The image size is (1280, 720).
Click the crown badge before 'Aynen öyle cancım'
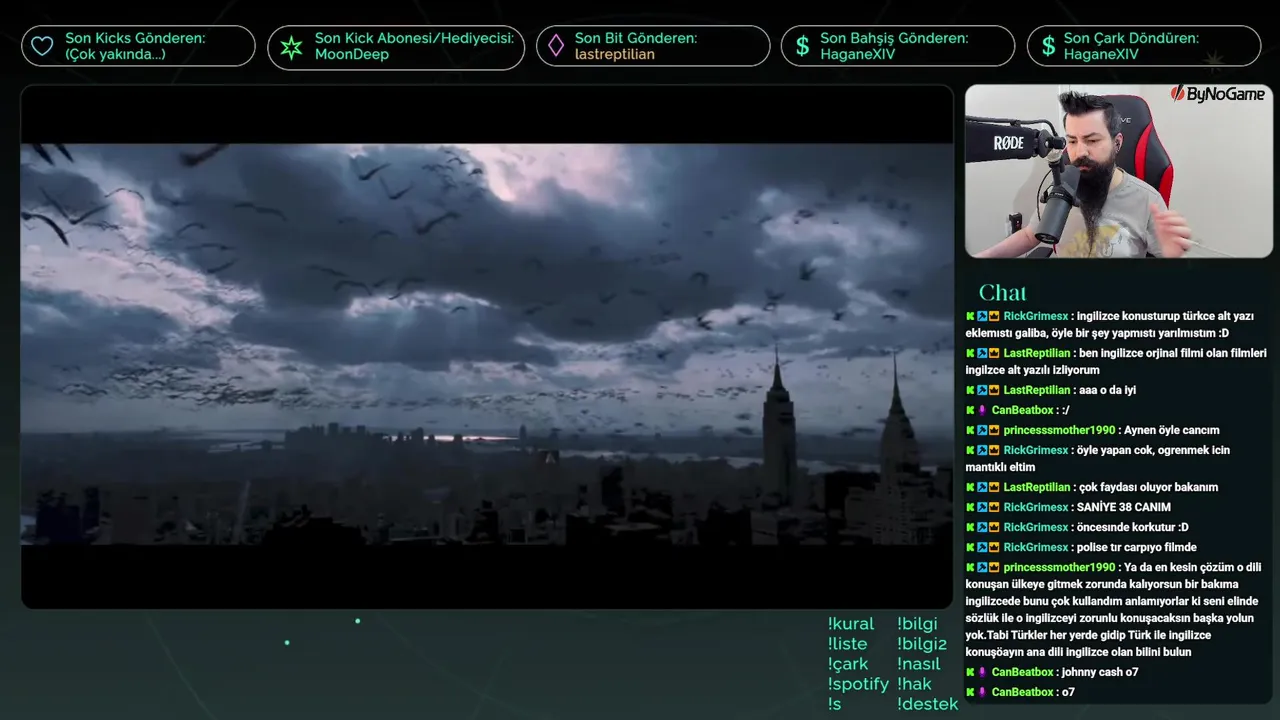[994, 430]
